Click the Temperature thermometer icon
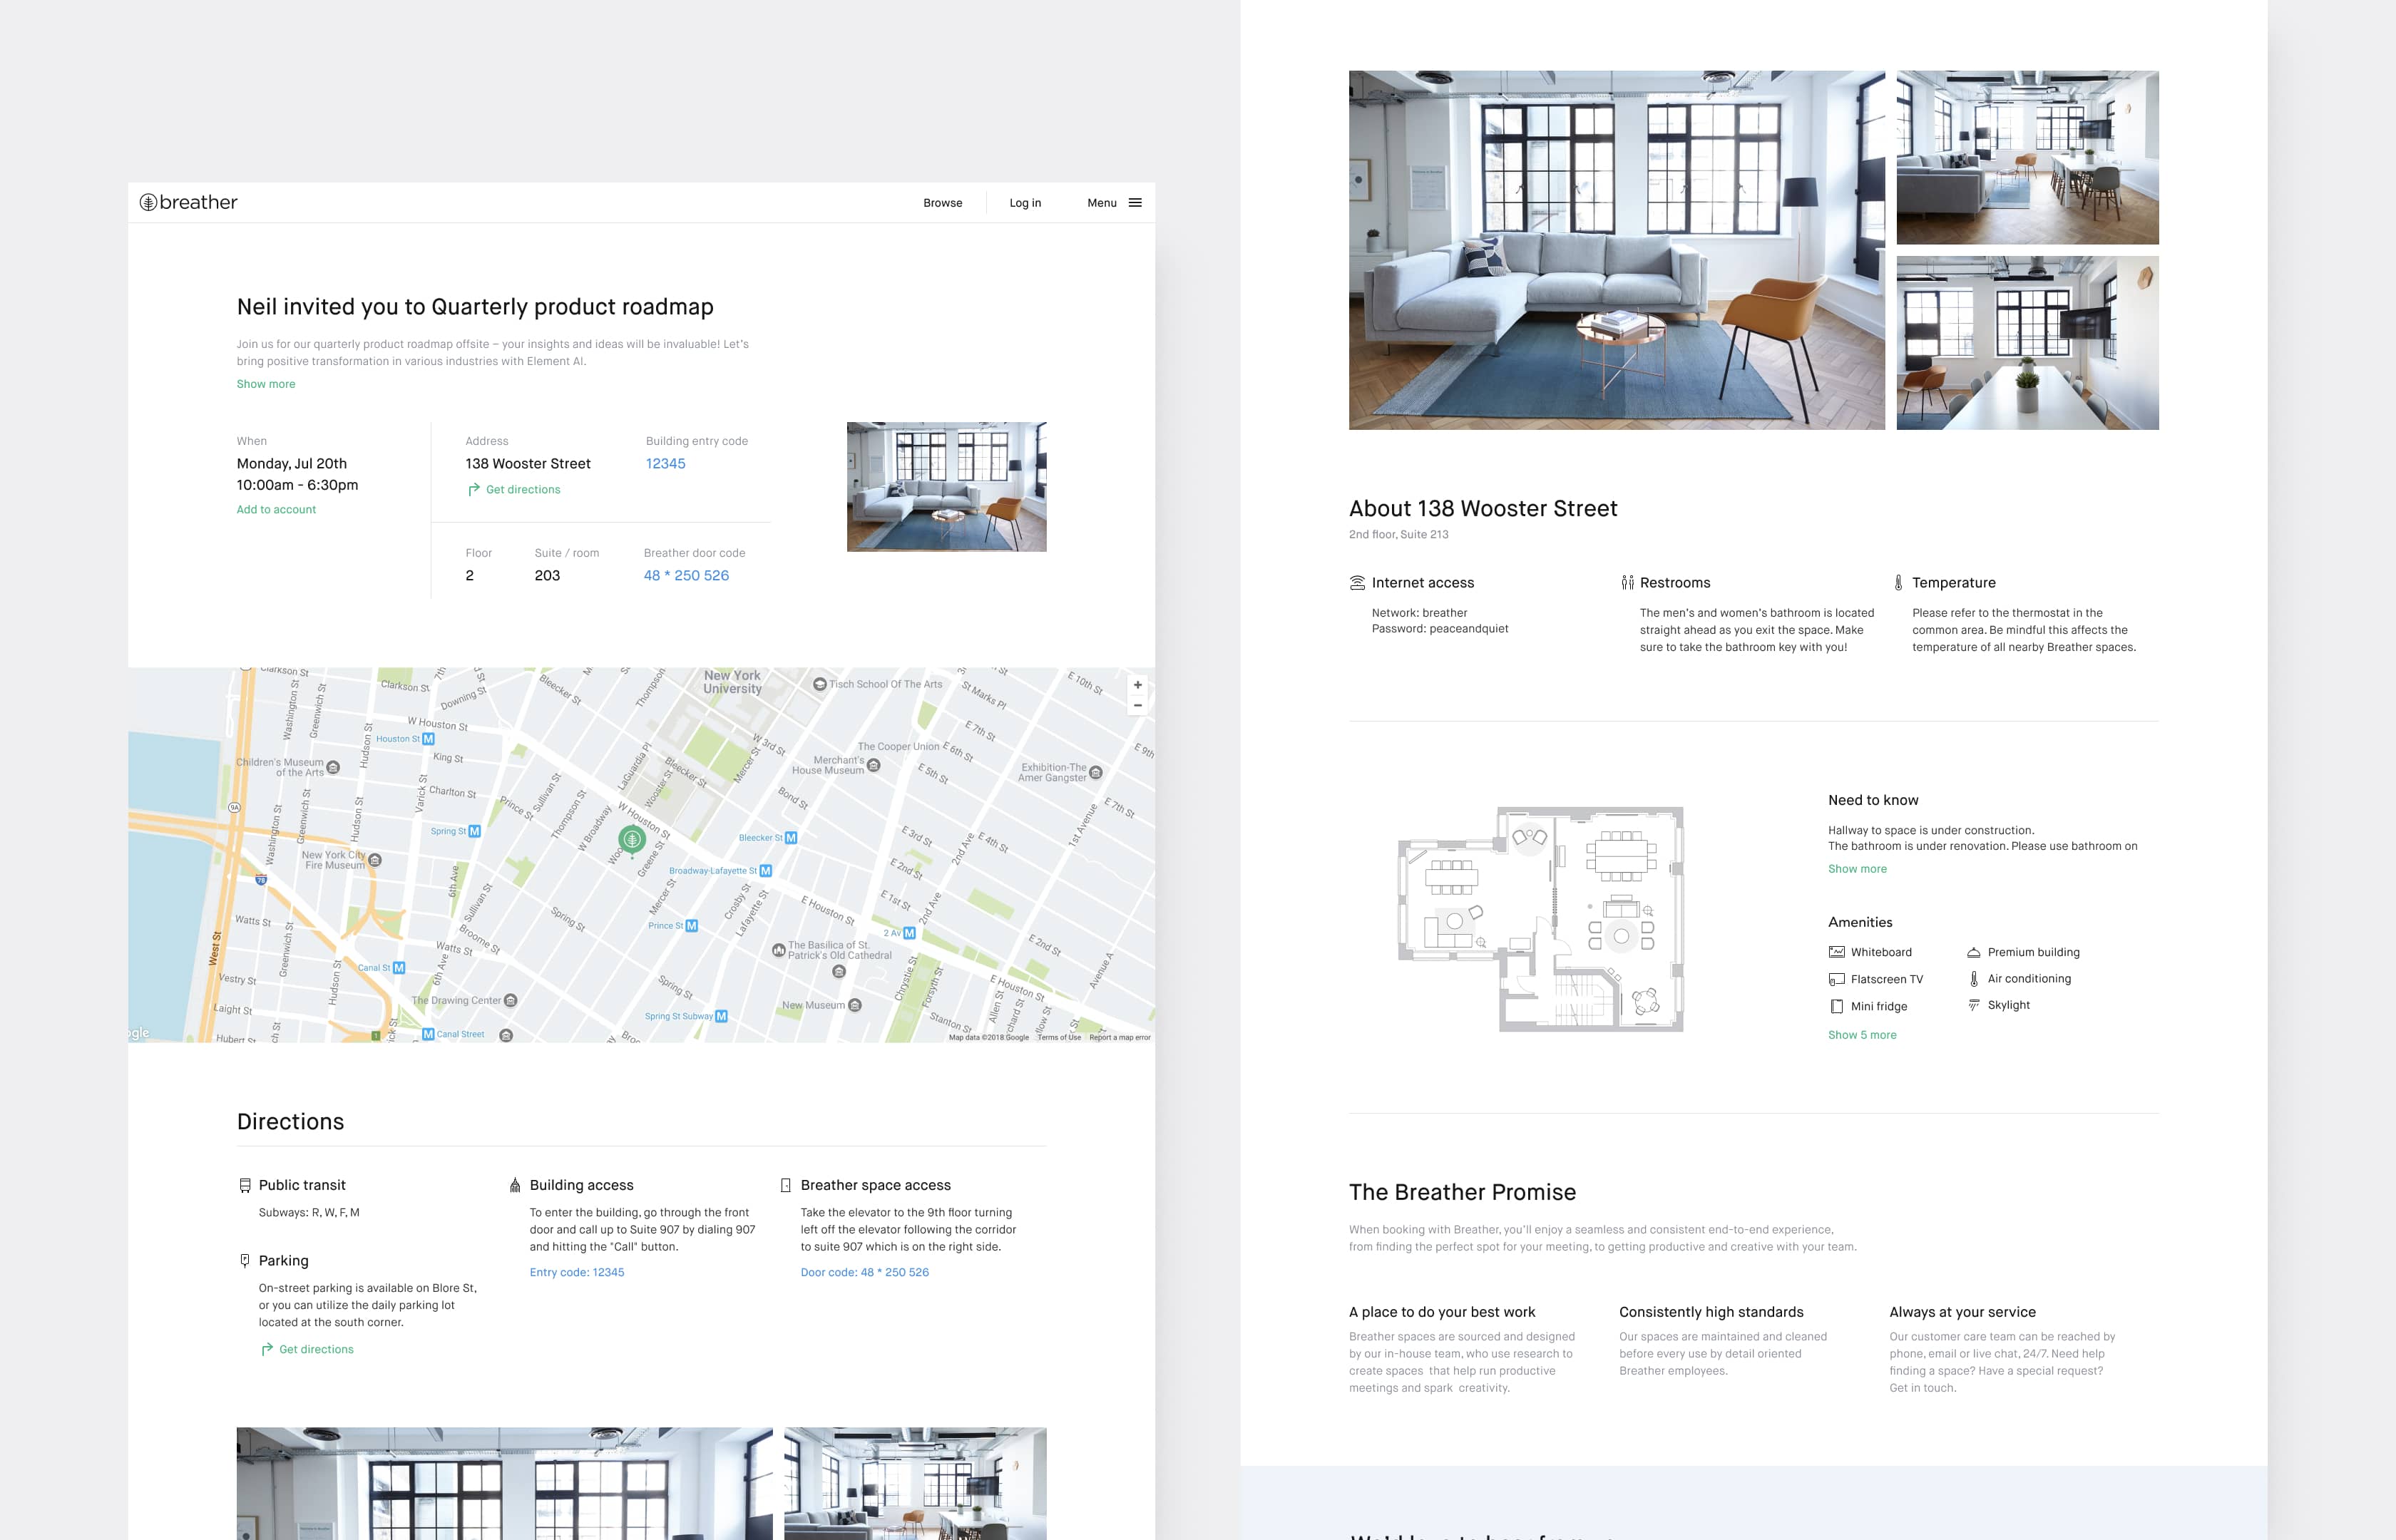 pyautogui.click(x=1898, y=583)
